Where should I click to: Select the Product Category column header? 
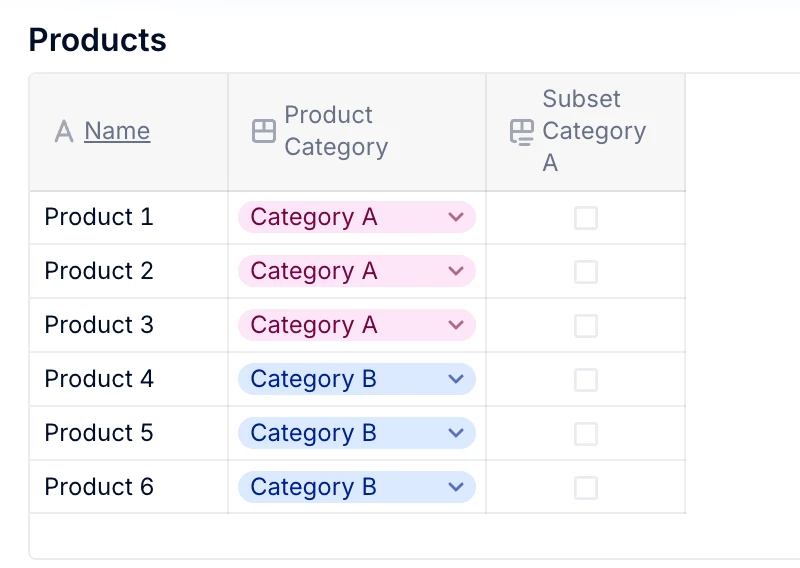(x=336, y=131)
